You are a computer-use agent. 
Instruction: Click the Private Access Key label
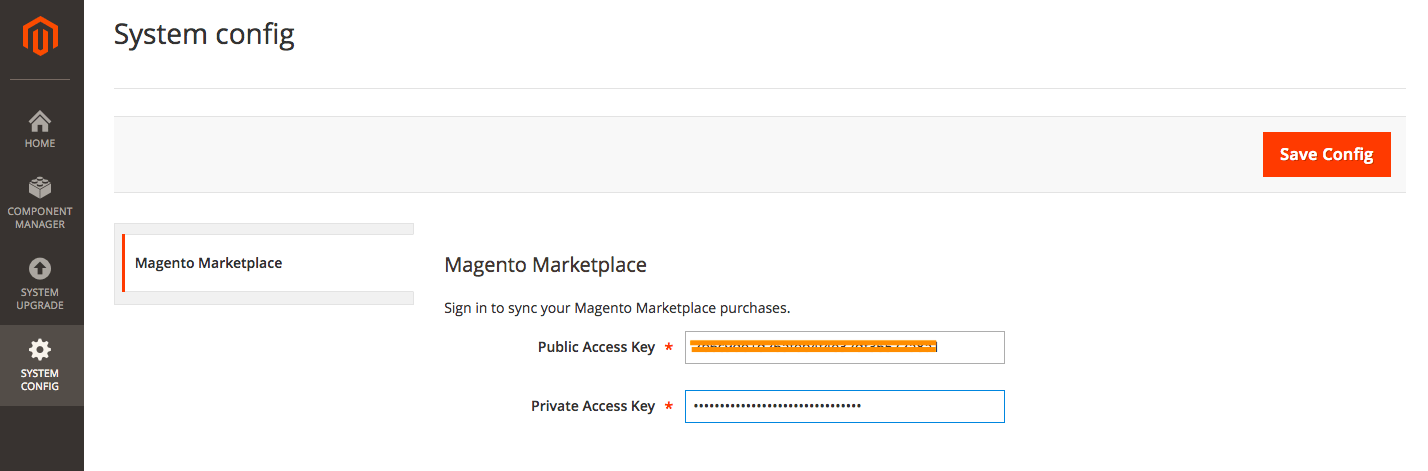593,406
